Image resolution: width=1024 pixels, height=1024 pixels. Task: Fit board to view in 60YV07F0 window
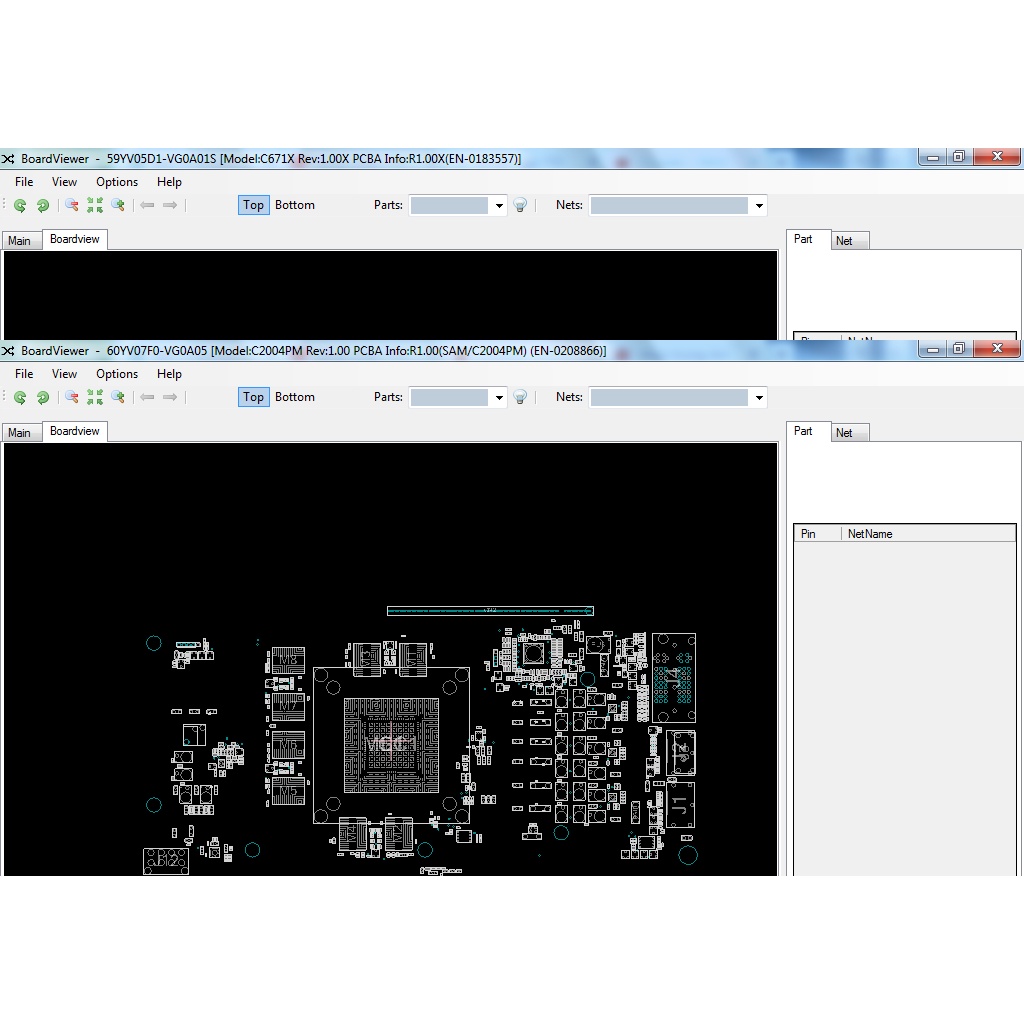coord(95,398)
